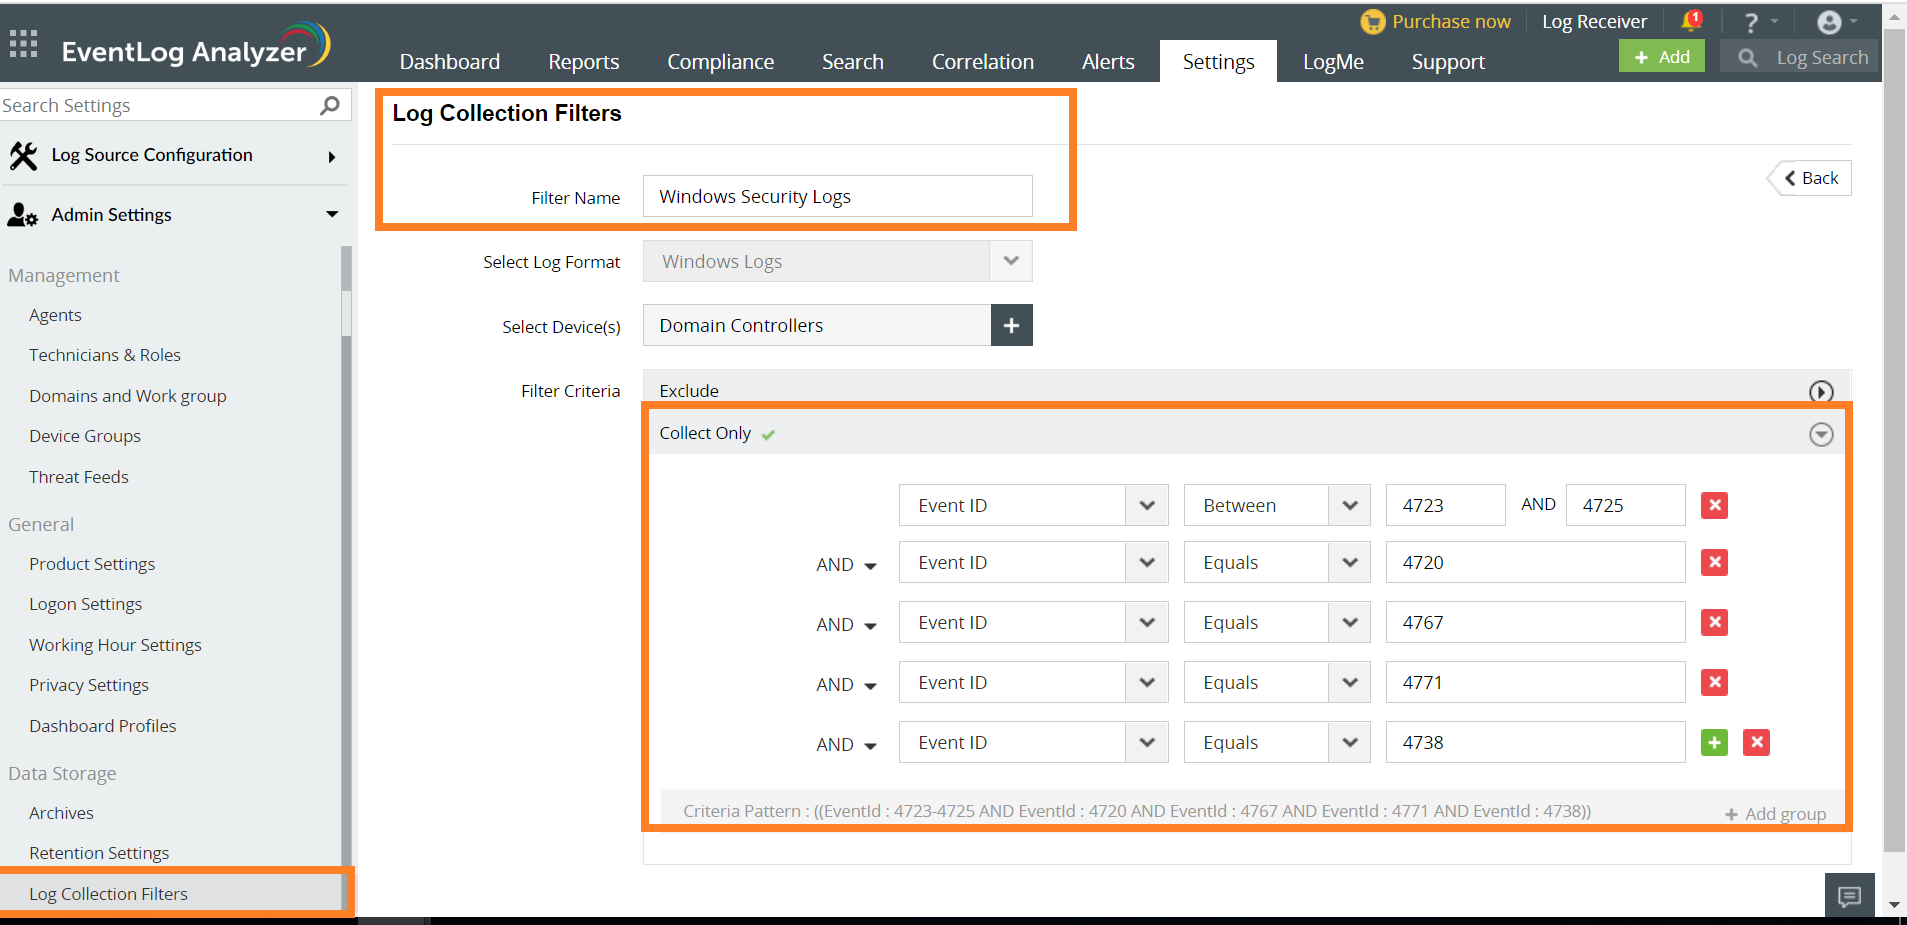Delete the Event ID 4771 criteria row
This screenshot has height=925, width=1907.
pyautogui.click(x=1714, y=682)
